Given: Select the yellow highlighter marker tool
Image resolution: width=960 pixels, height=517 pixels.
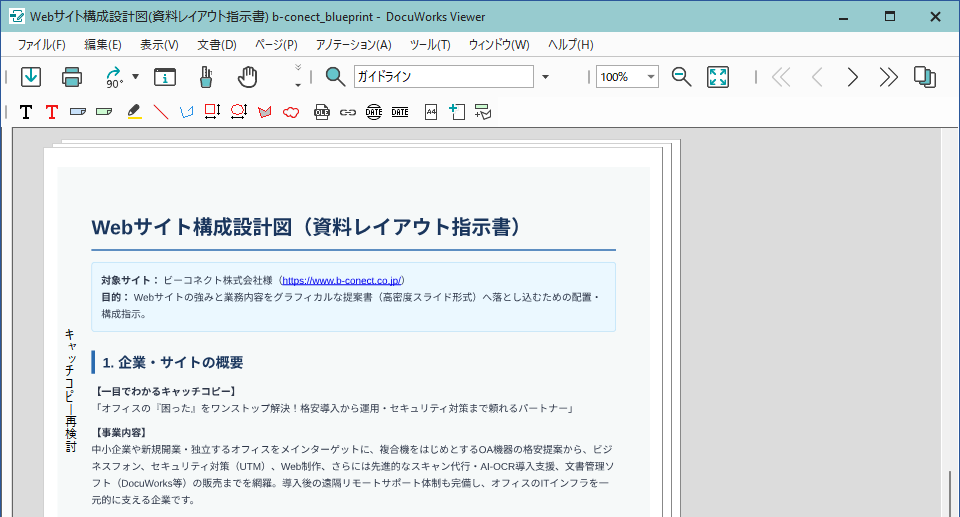Looking at the screenshot, I should coord(134,111).
